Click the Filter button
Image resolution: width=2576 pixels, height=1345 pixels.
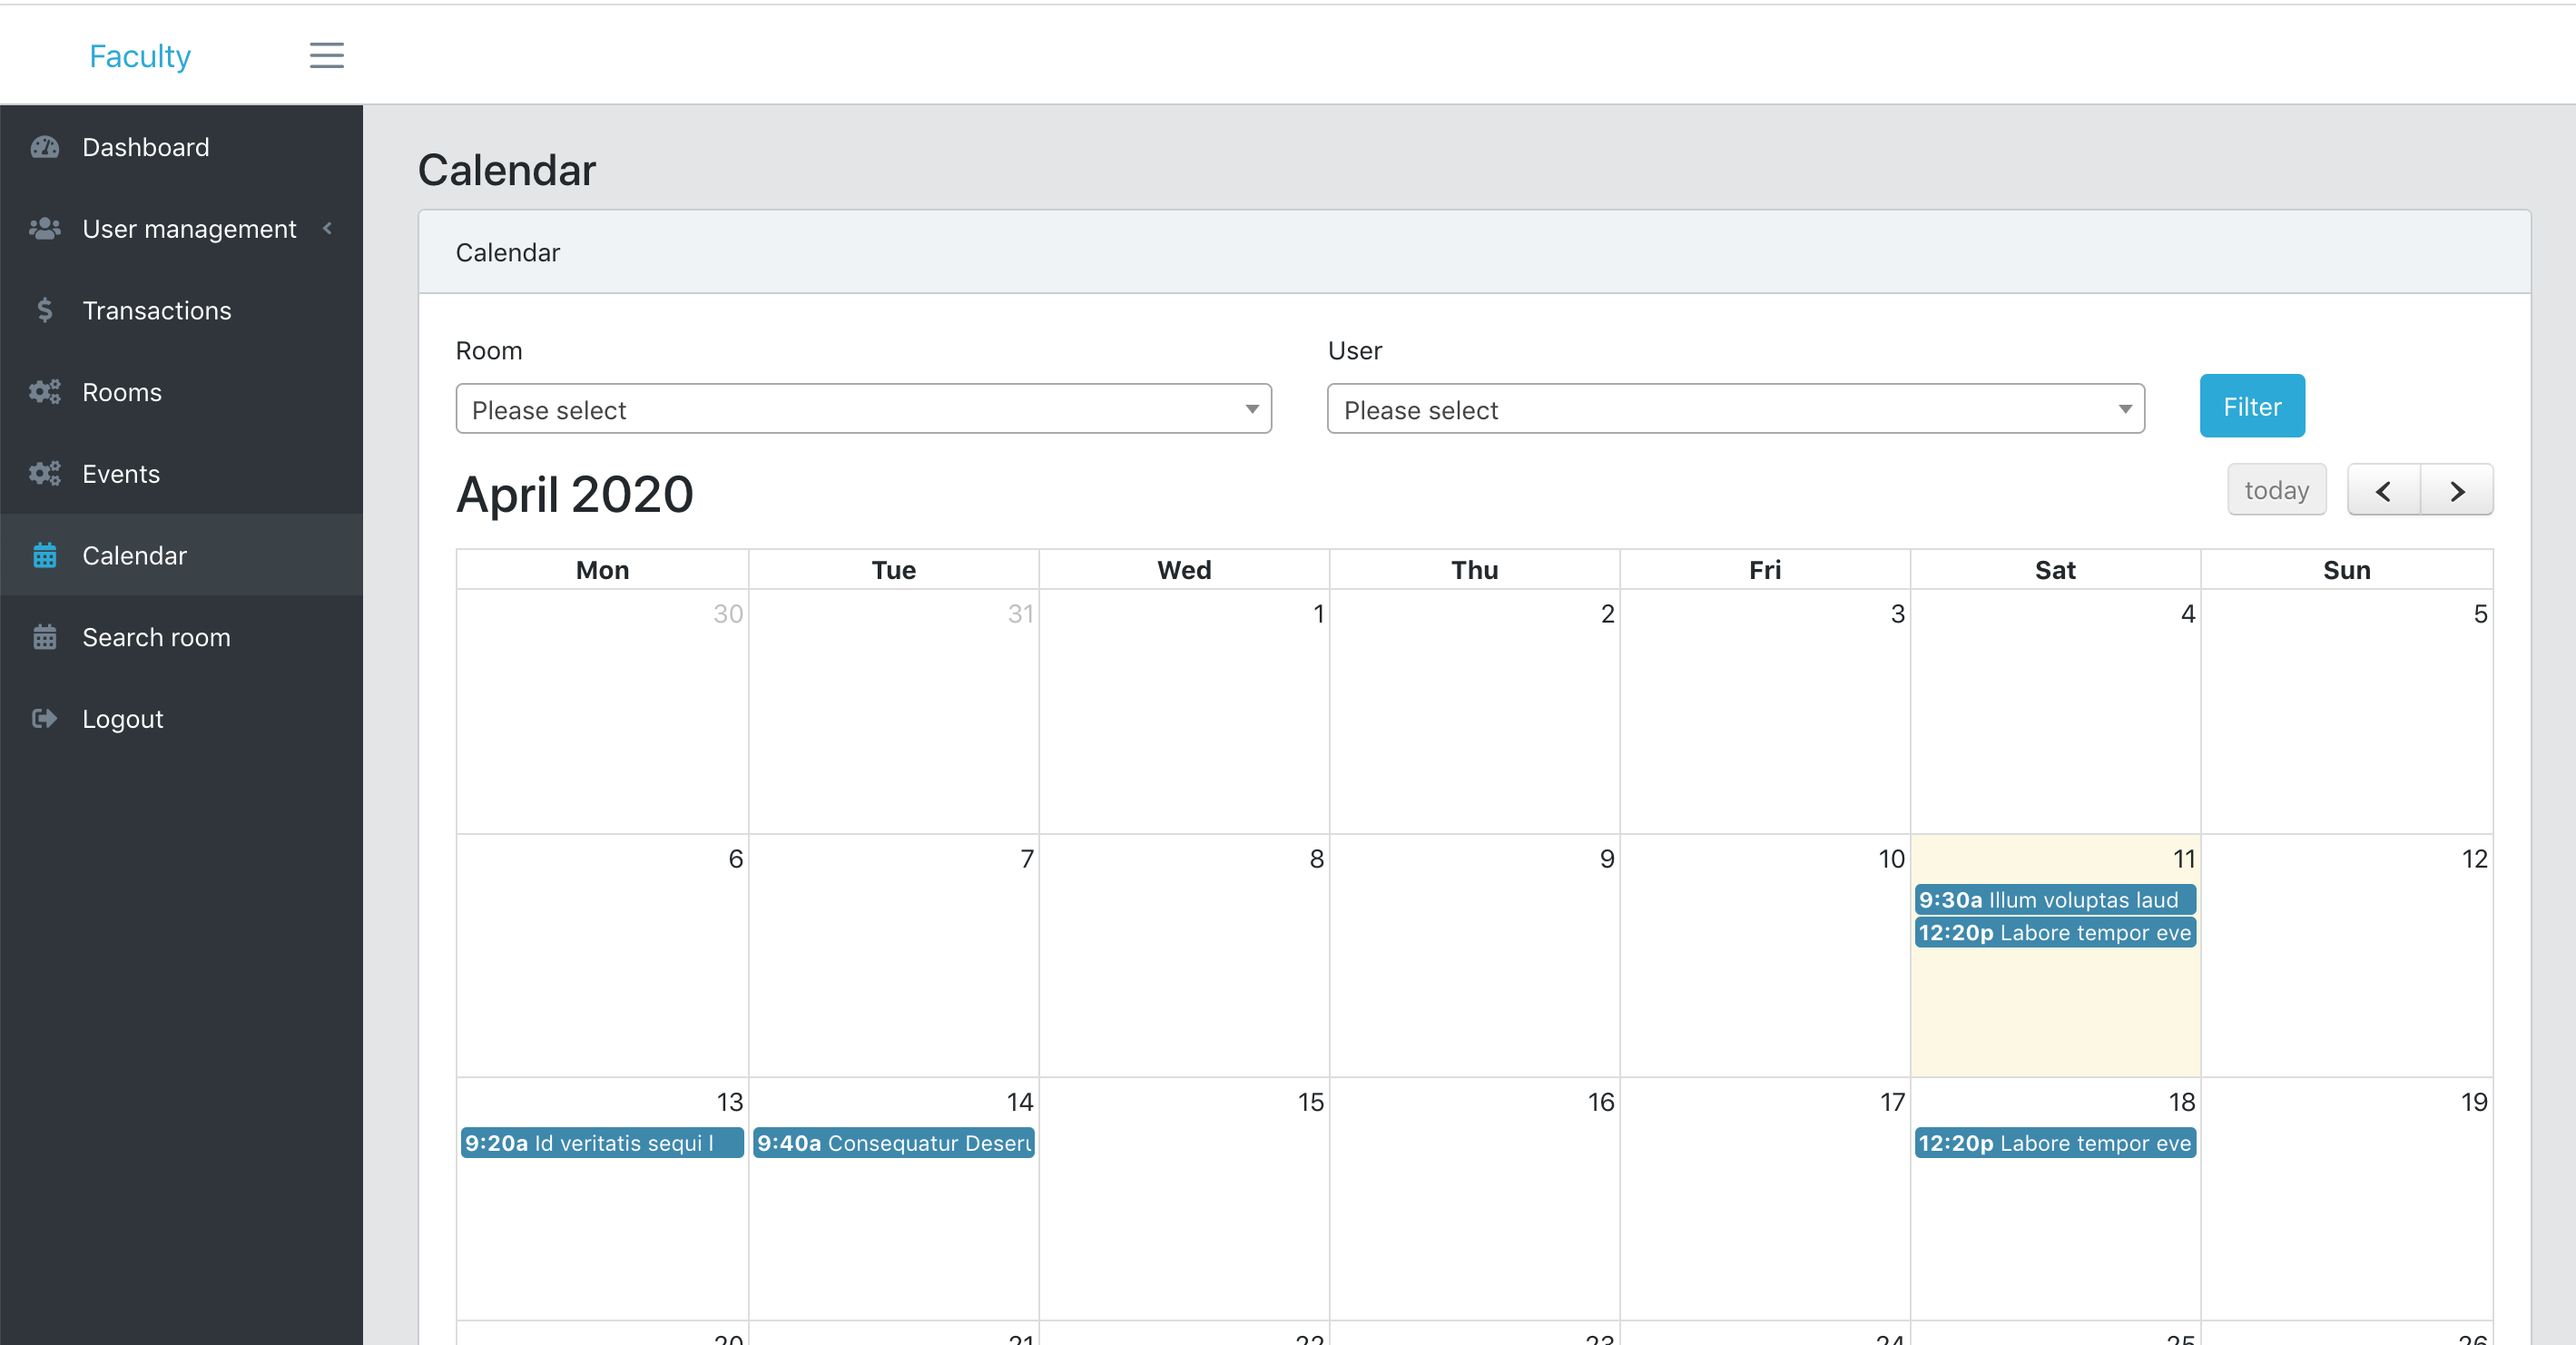(2250, 405)
